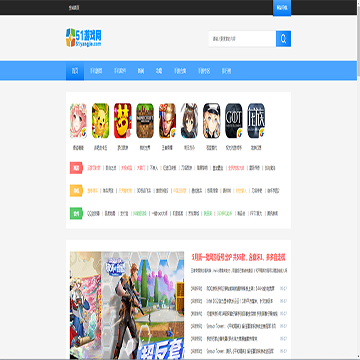Open the GOT game icon

[234, 121]
